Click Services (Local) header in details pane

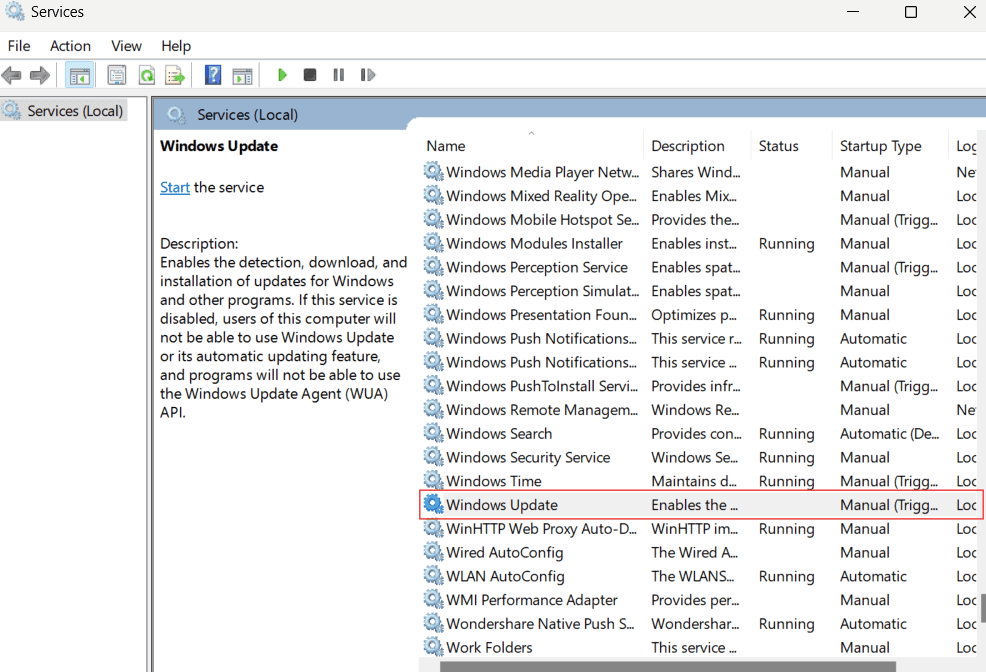click(x=247, y=115)
